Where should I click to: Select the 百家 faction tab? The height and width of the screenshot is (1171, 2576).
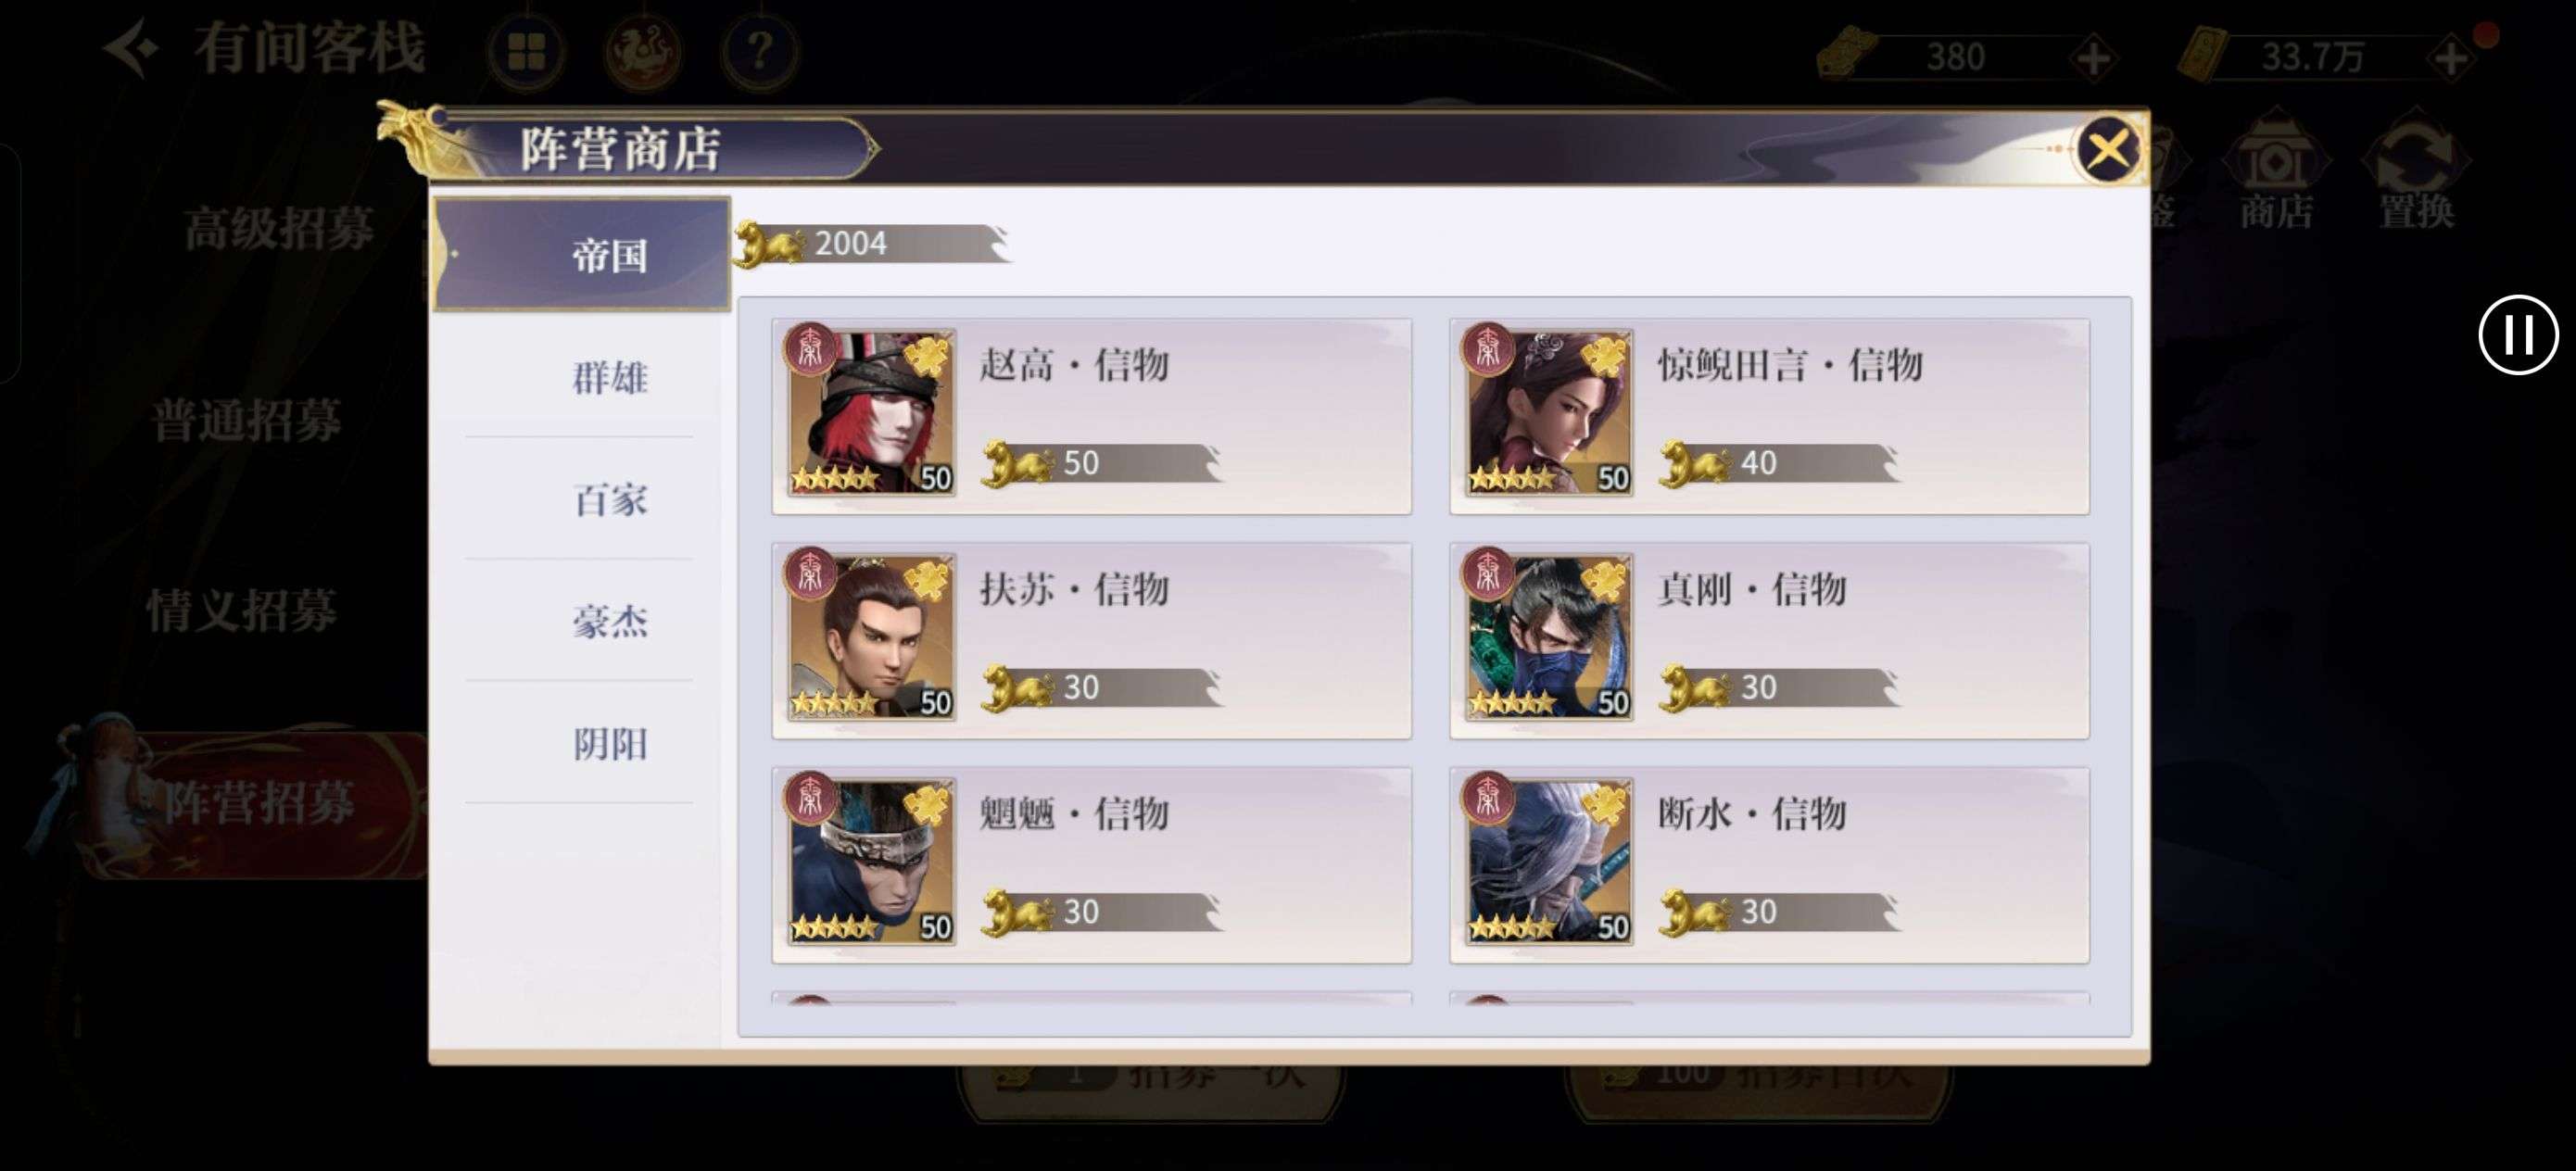(609, 499)
